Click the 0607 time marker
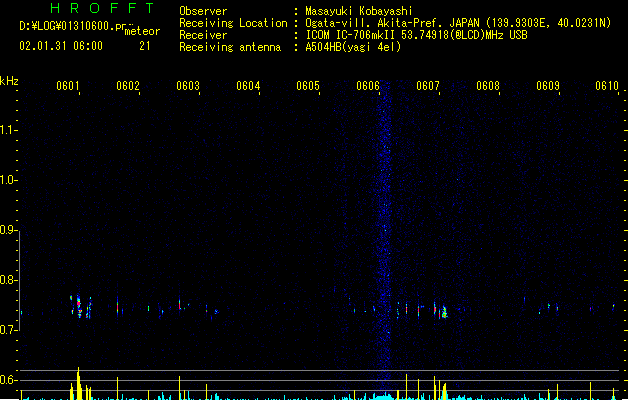This screenshot has width=629, height=400. [x=428, y=86]
